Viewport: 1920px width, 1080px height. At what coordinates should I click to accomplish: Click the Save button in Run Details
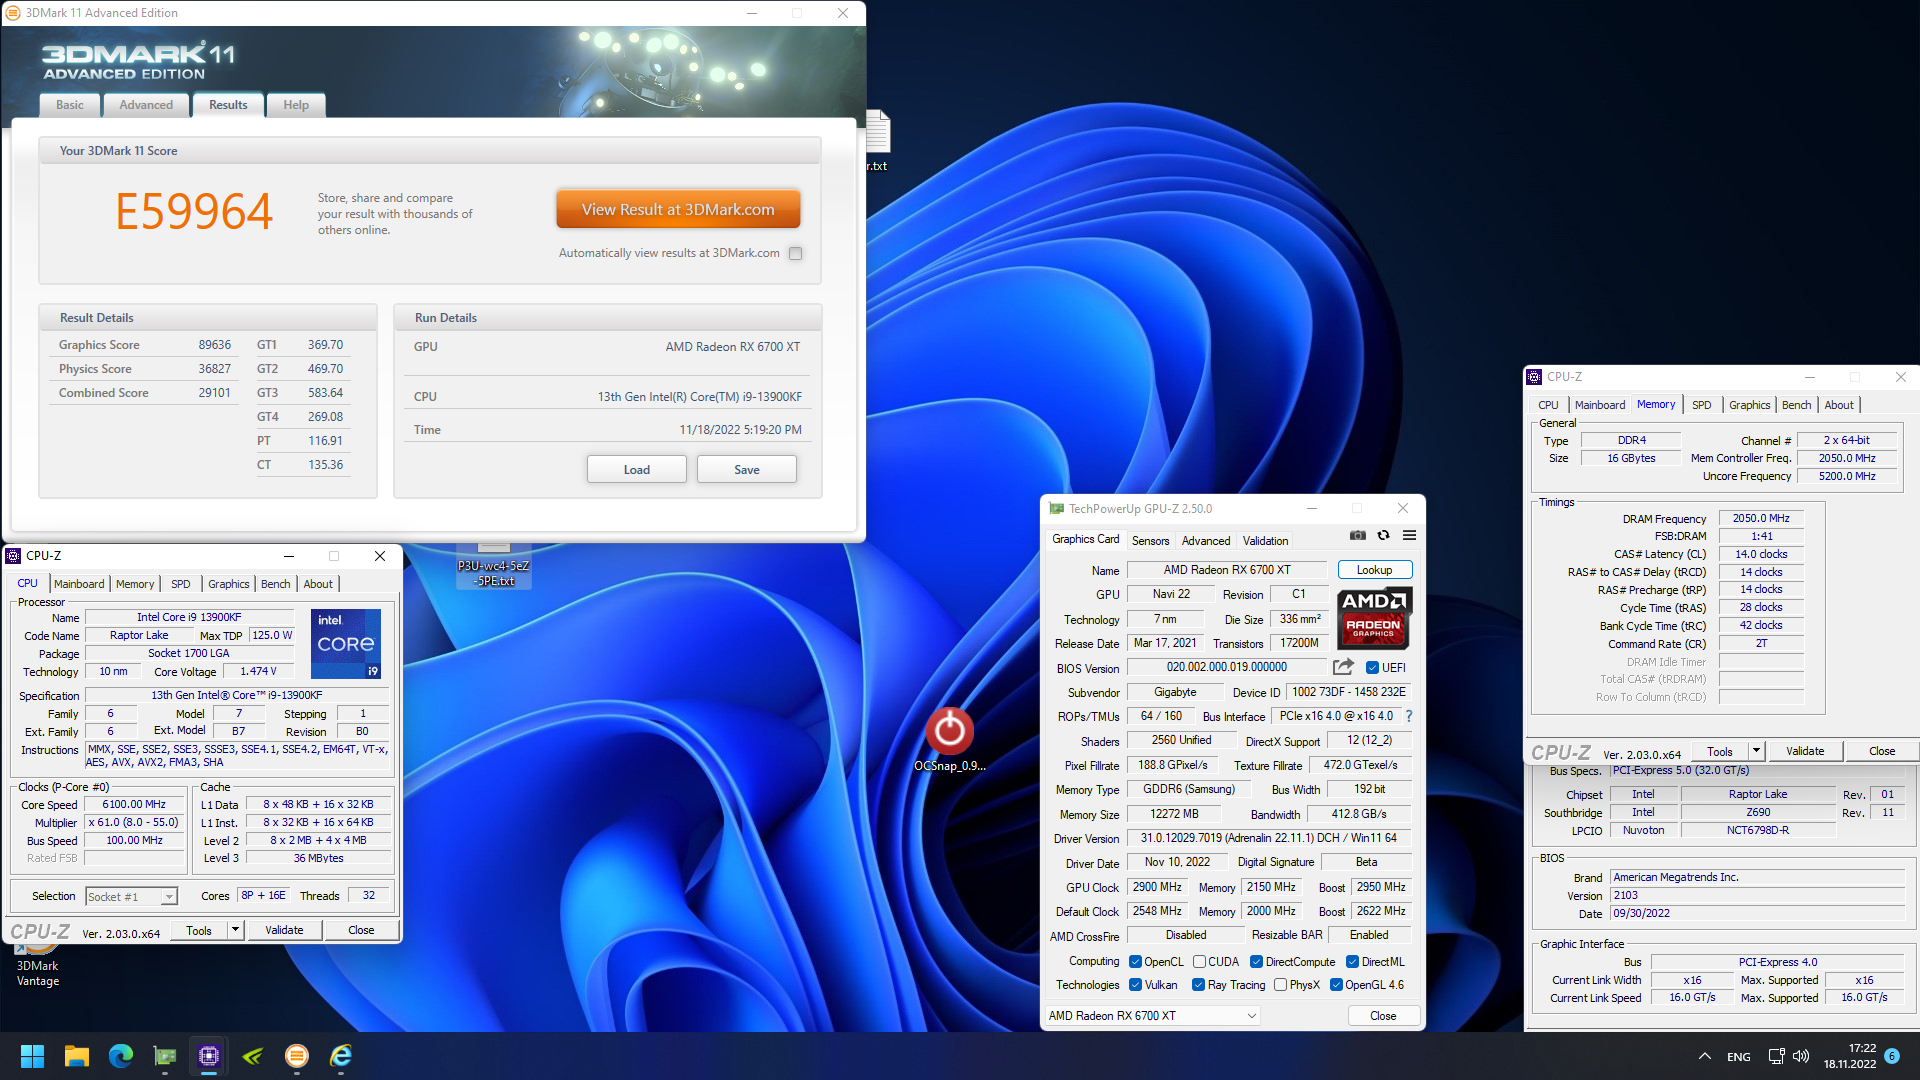[x=747, y=470]
